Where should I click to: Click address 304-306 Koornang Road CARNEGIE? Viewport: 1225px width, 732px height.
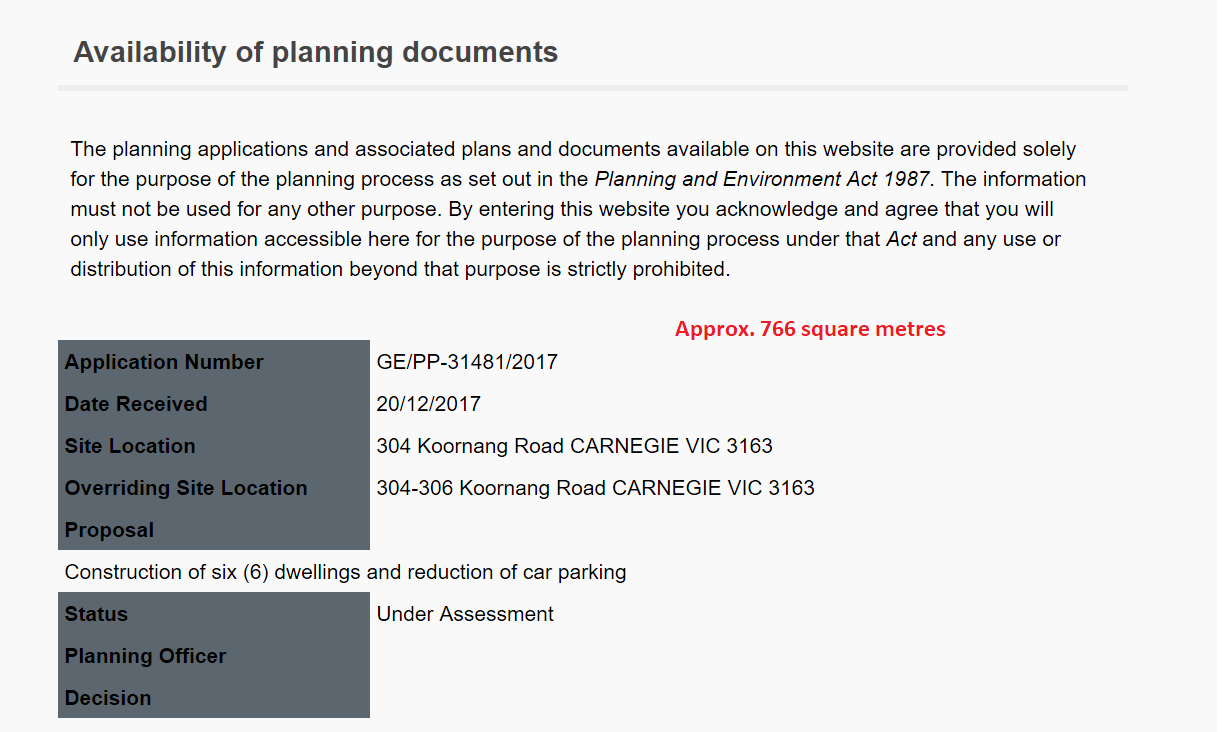[595, 488]
